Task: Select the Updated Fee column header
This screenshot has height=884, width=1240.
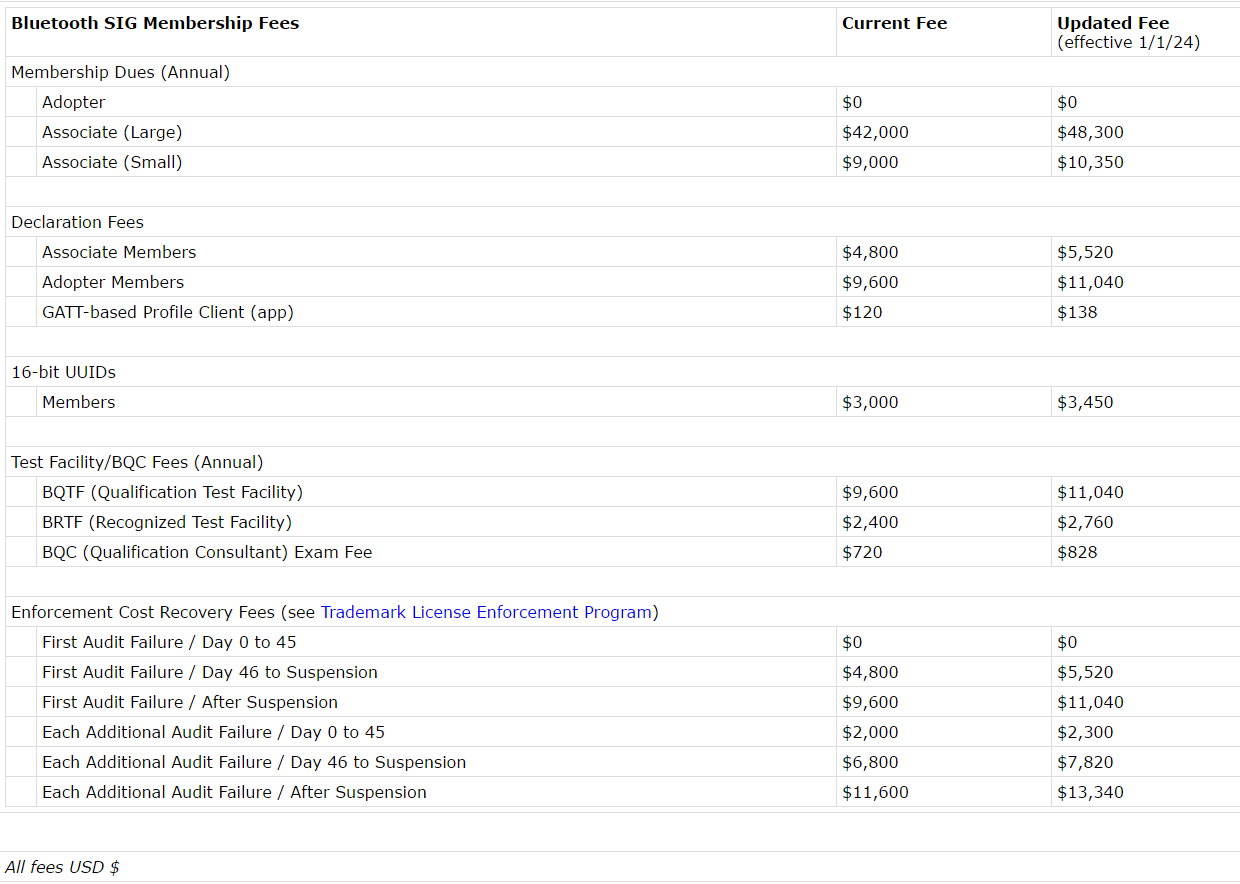Action: pyautogui.click(x=1112, y=23)
